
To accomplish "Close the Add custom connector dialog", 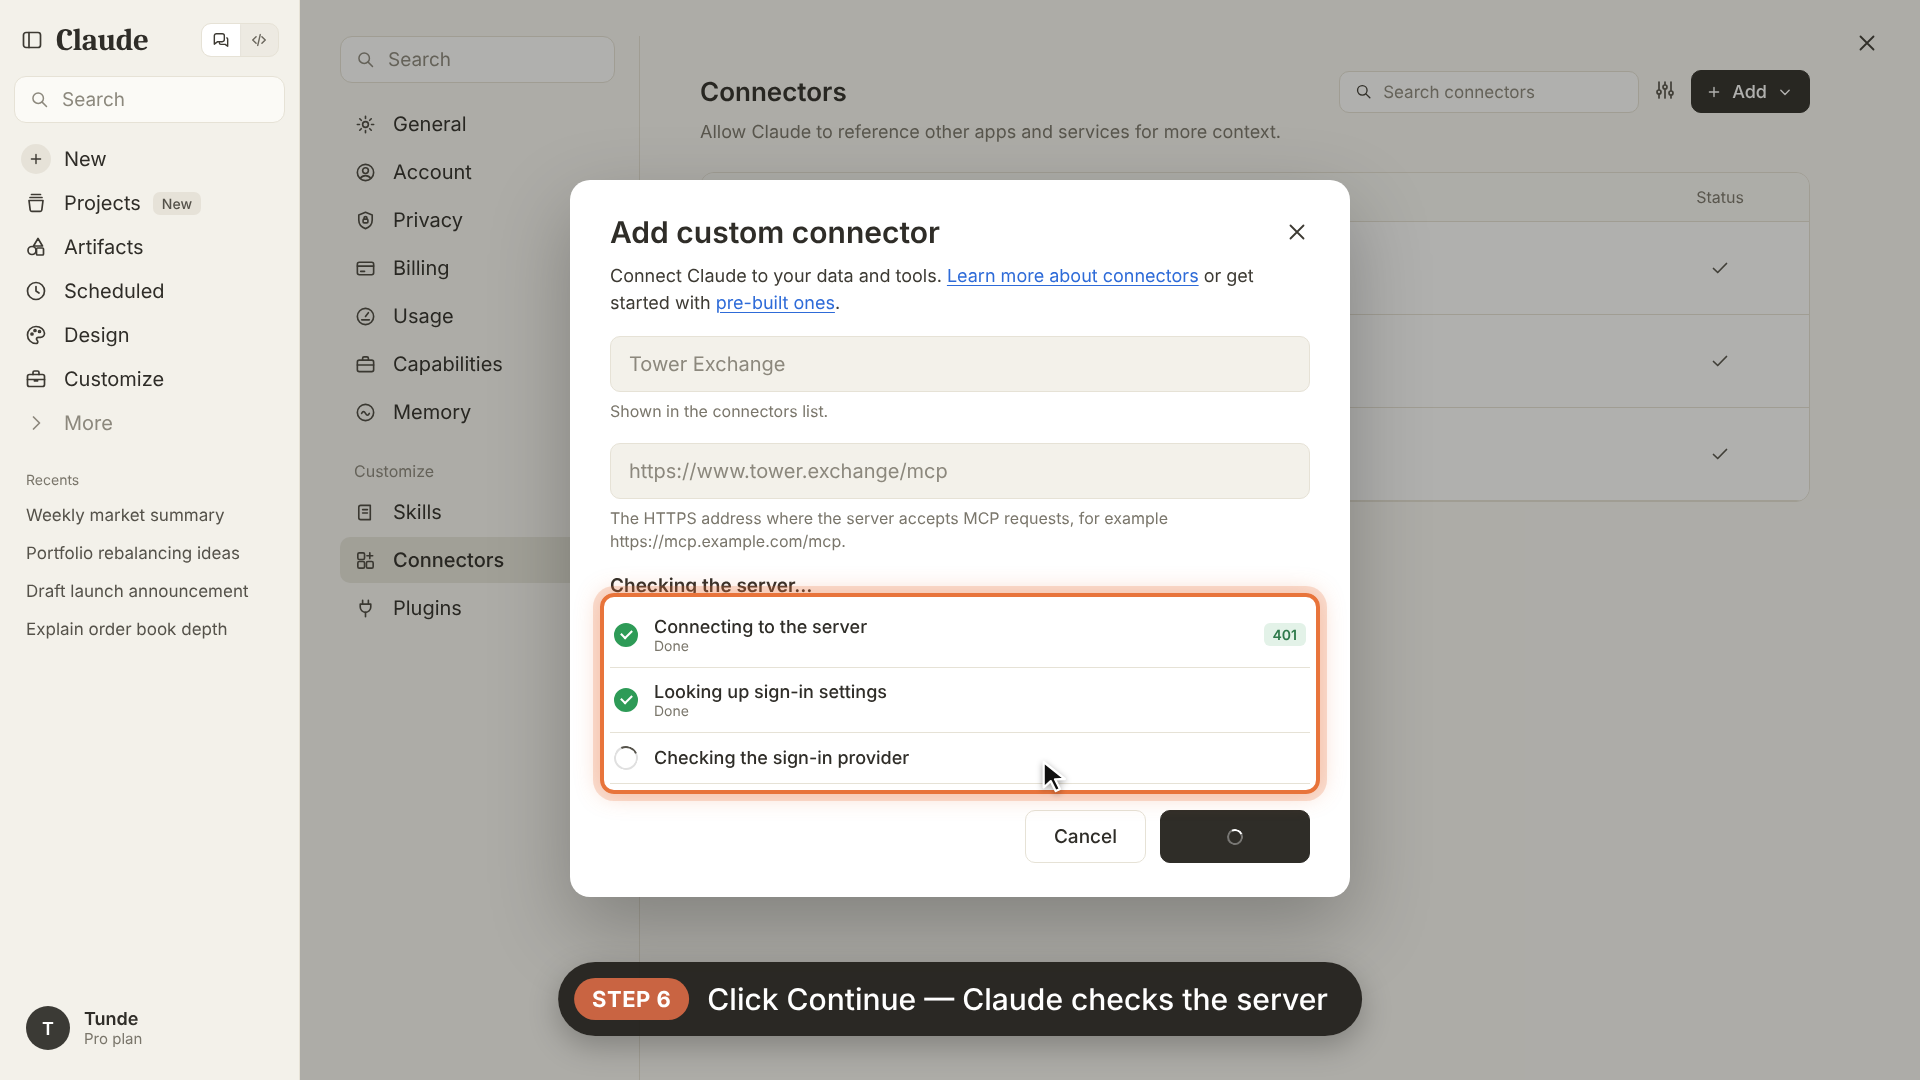I will click(1297, 232).
